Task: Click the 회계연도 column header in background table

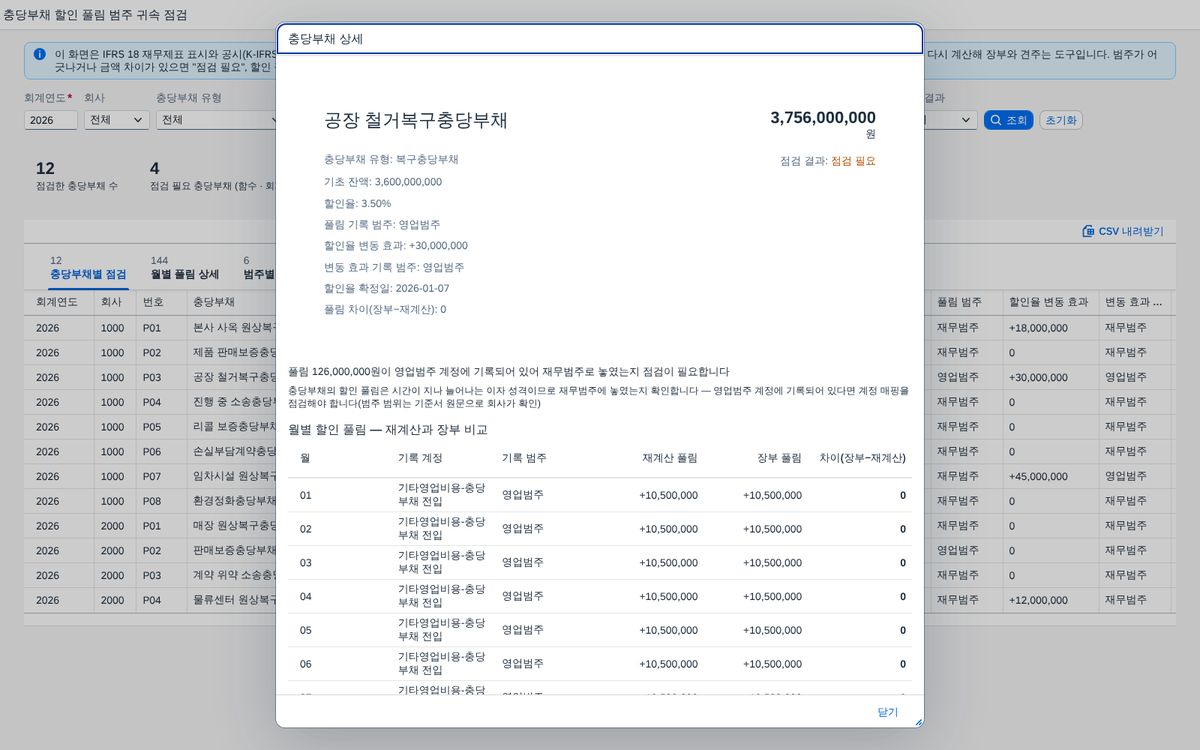Action: click(x=59, y=302)
